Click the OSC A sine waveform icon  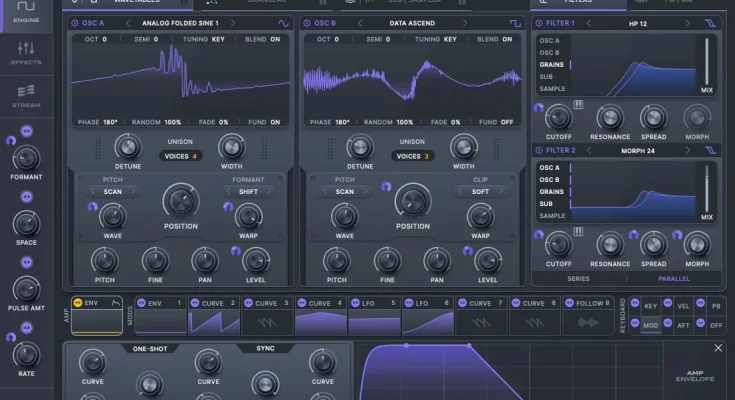pos(283,22)
